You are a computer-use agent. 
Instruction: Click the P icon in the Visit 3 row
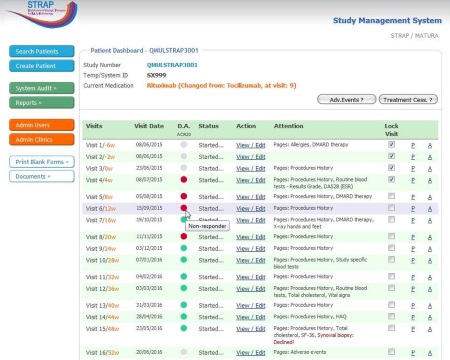coord(413,169)
